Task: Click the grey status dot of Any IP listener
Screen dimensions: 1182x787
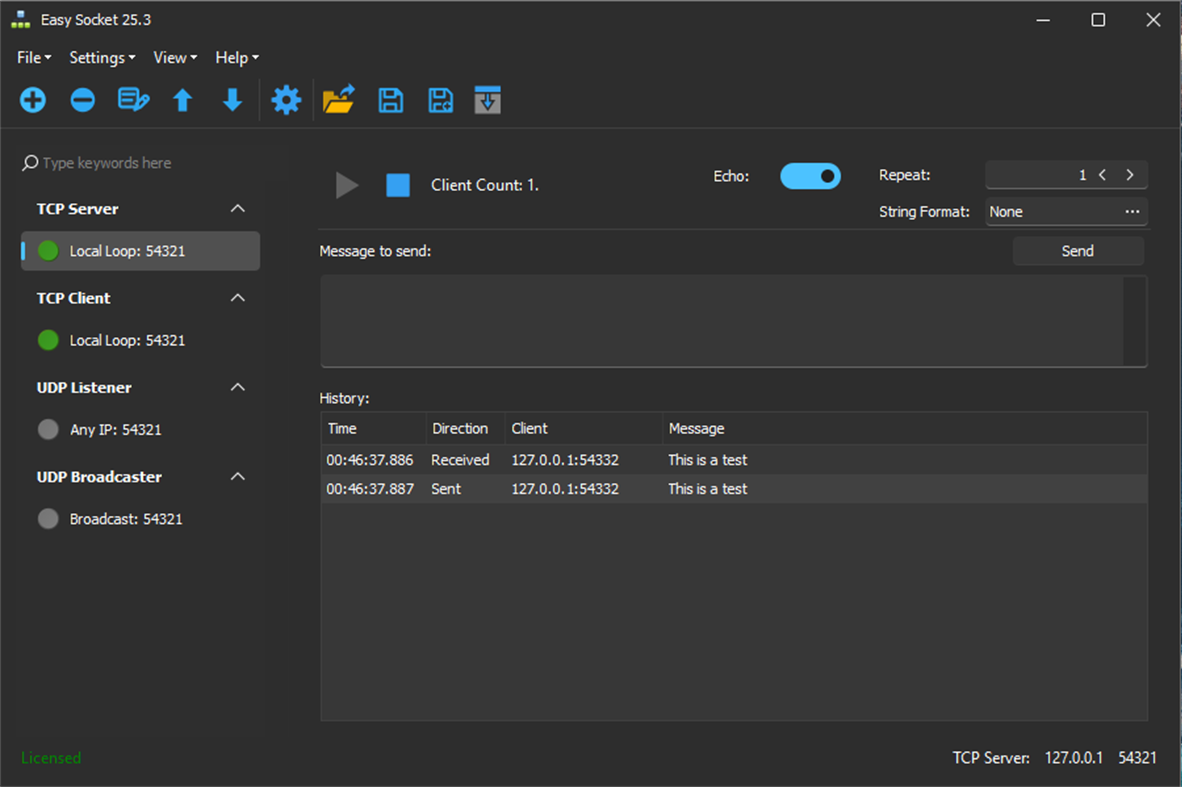Action: [48, 430]
